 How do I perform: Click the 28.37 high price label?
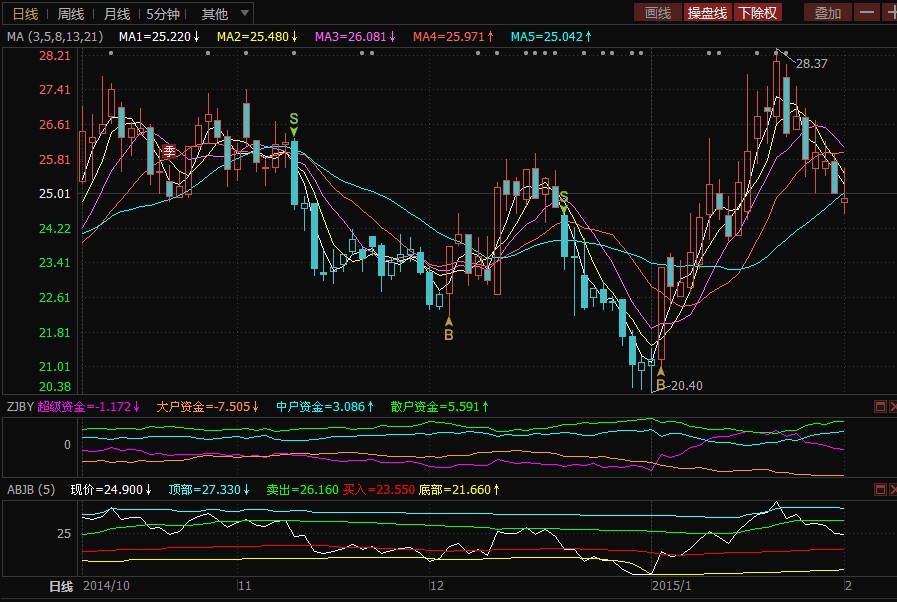[x=812, y=64]
